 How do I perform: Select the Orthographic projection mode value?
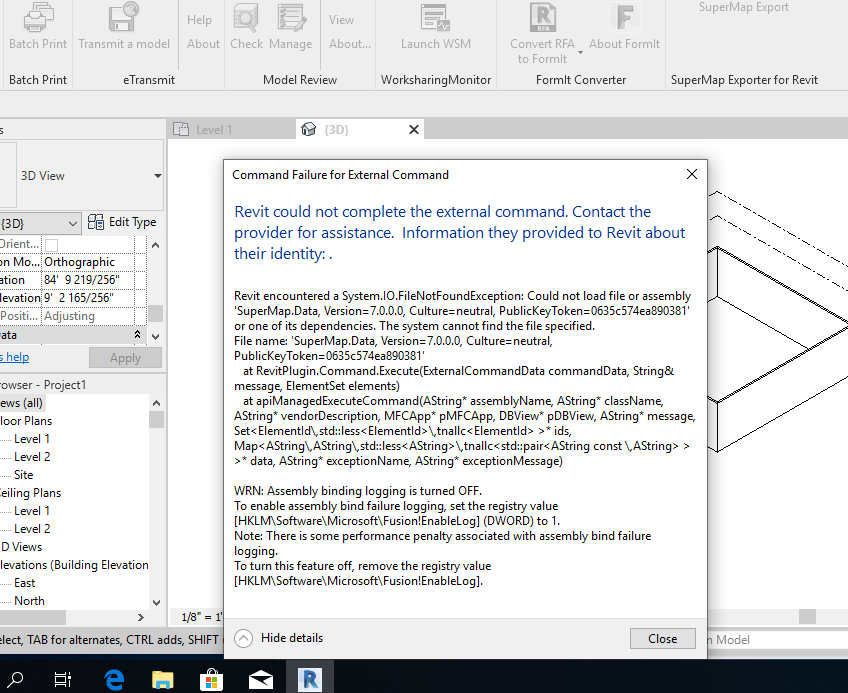coord(88,262)
